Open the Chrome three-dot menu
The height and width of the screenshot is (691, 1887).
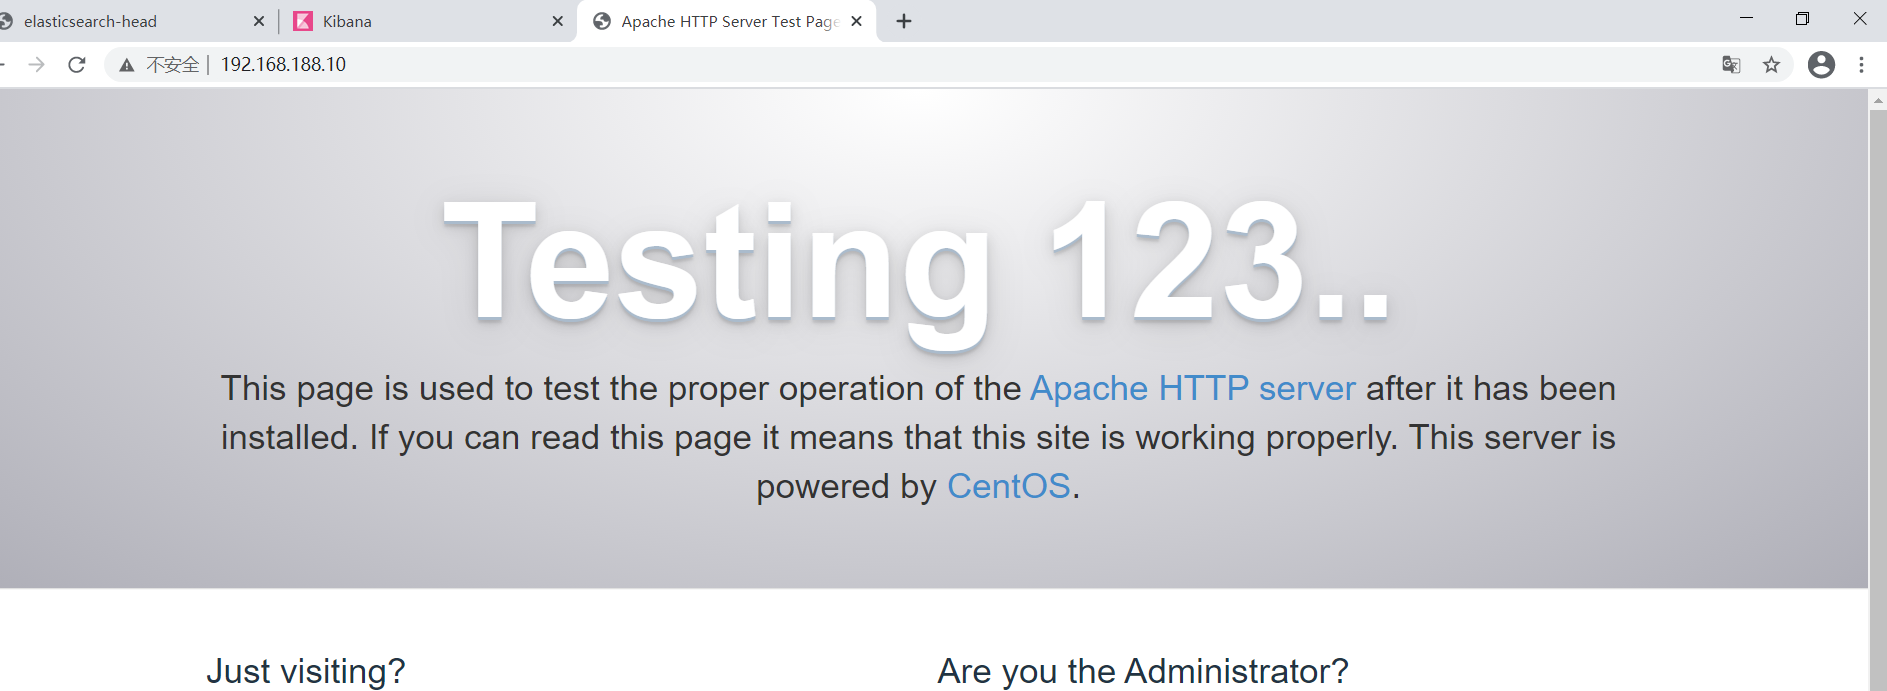(1861, 65)
